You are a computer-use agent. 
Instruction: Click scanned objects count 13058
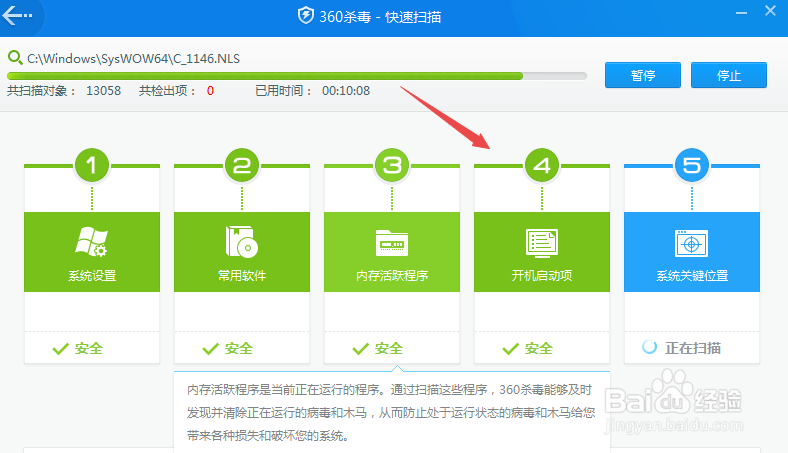coord(104,90)
